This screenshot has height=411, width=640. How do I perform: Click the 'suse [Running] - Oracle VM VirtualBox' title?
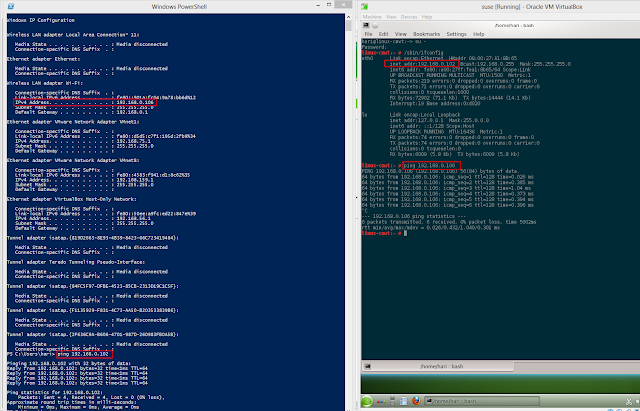pyautogui.click(x=532, y=7)
